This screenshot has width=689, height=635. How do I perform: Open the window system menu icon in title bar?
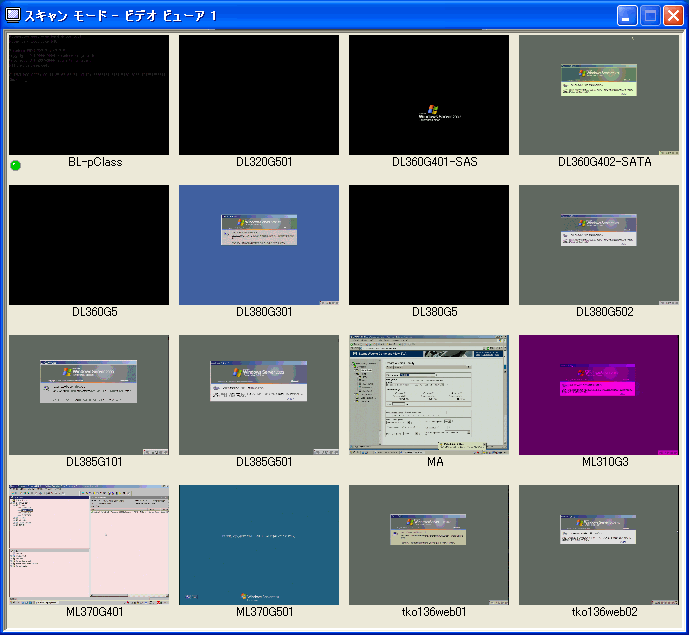(13, 15)
